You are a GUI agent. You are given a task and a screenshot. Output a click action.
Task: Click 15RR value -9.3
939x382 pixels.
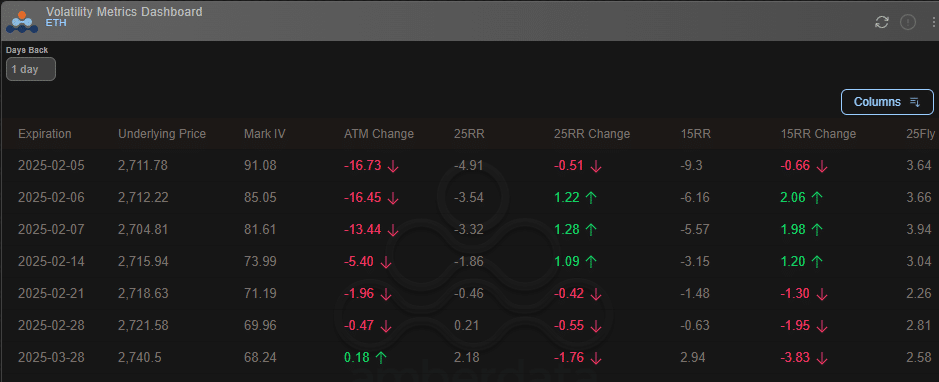point(692,166)
